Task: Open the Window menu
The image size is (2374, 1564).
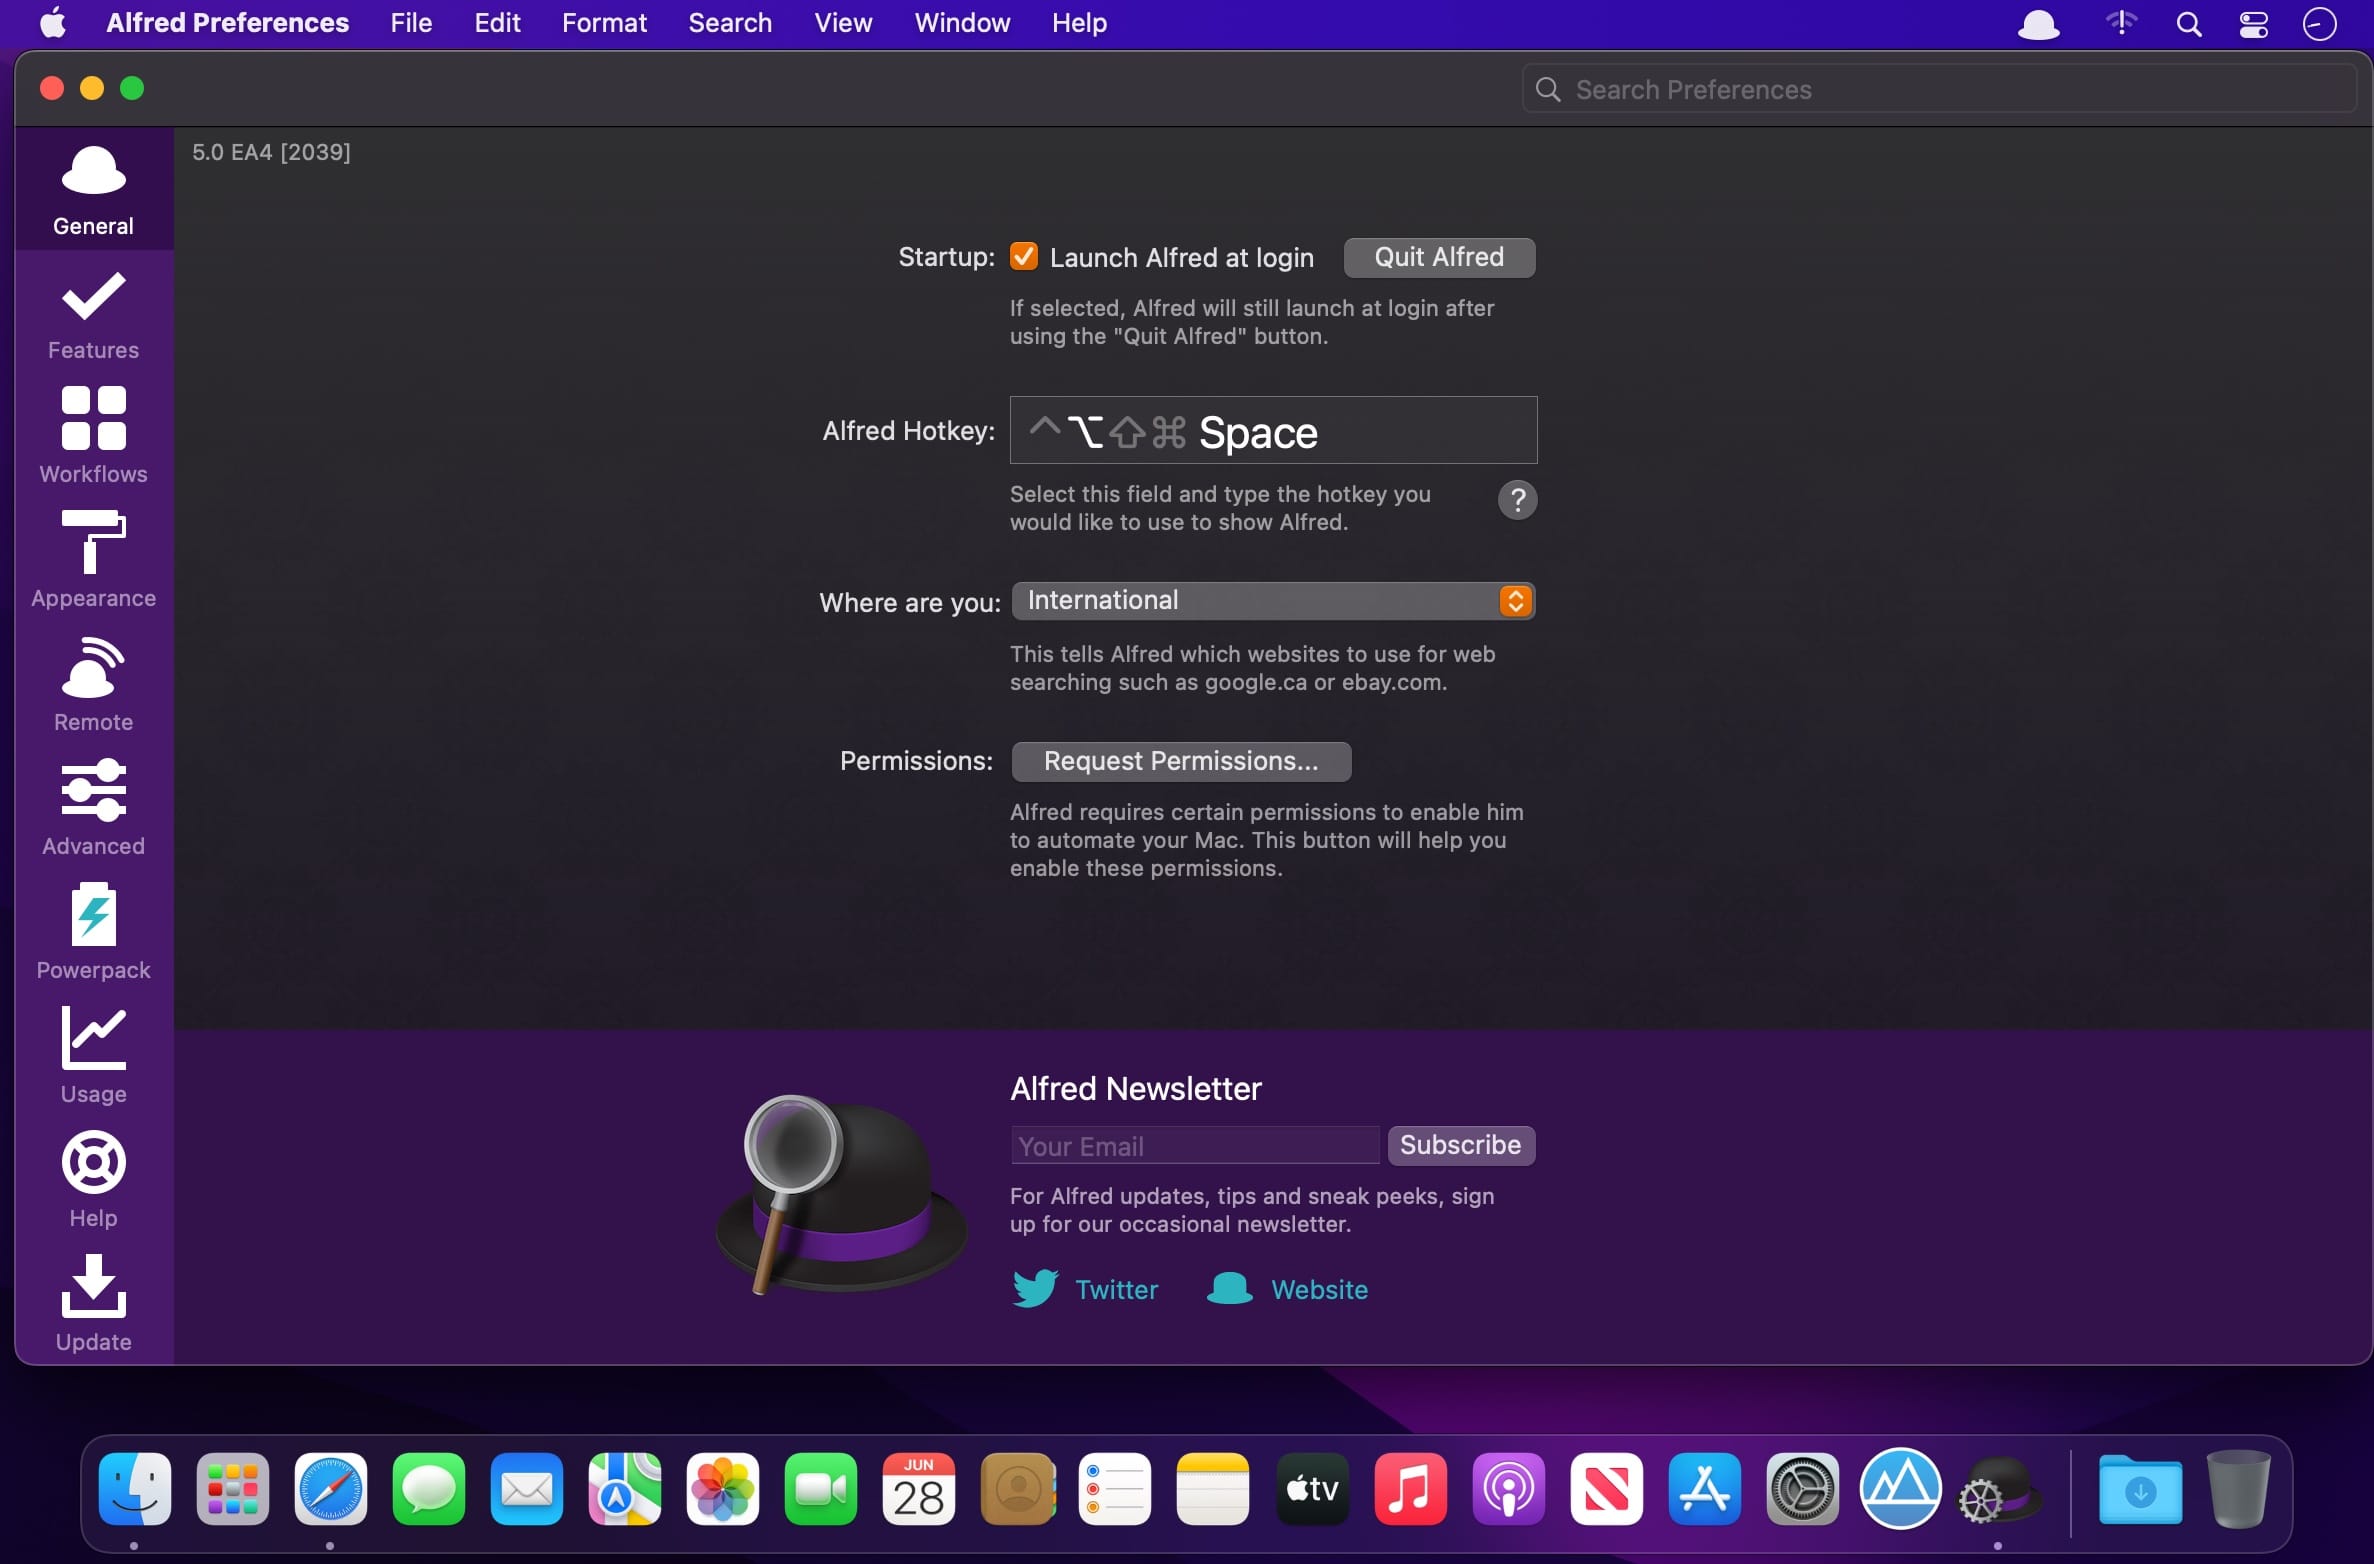Action: point(962,23)
